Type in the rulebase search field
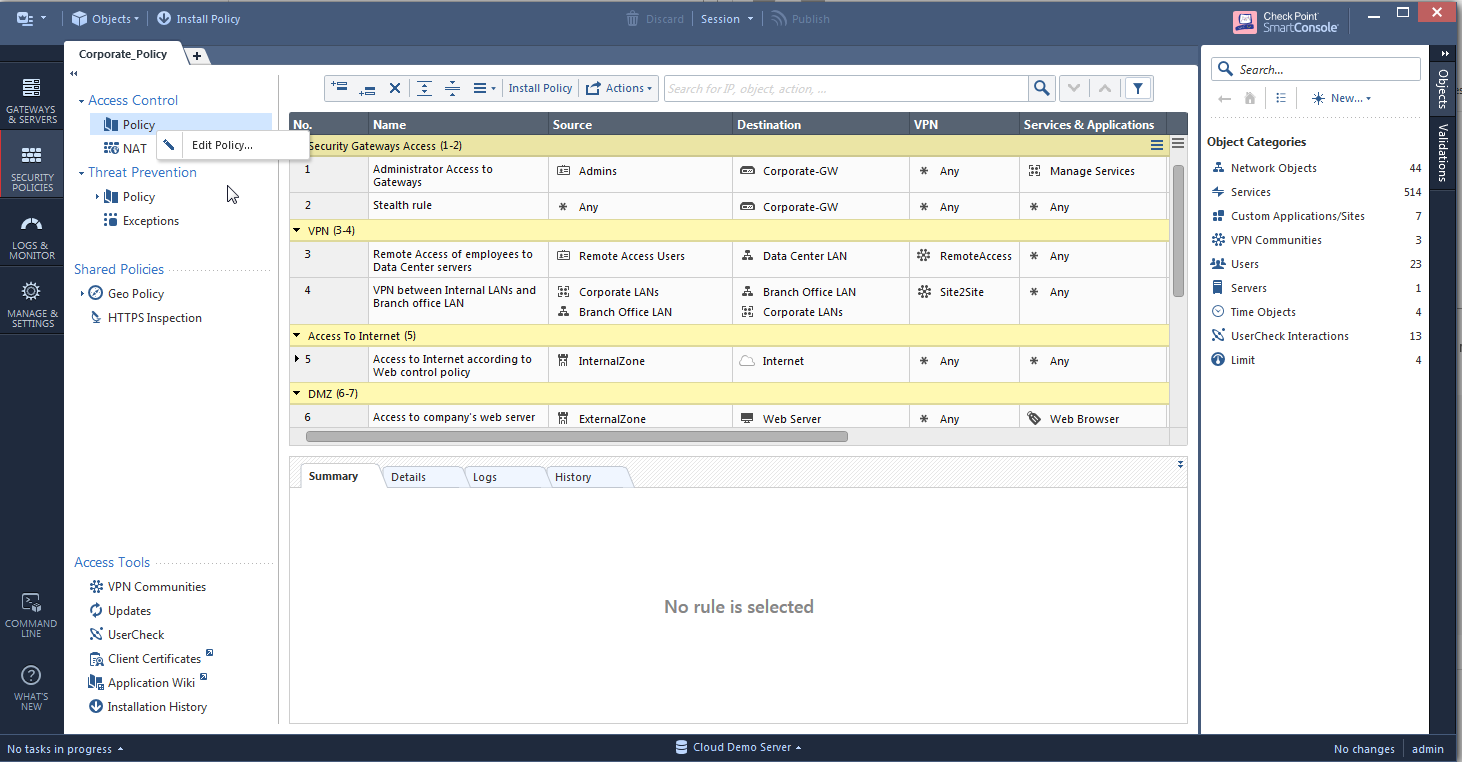Image resolution: width=1462 pixels, height=762 pixels. pos(845,88)
